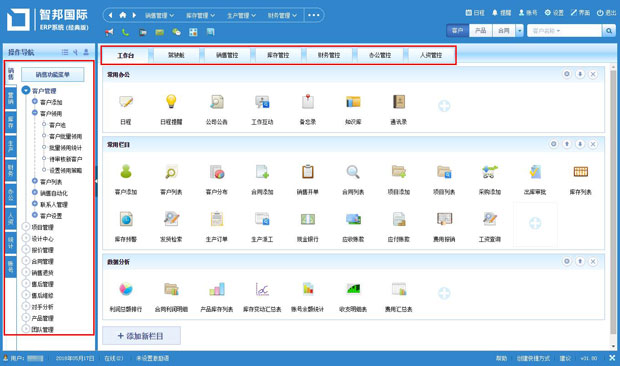Click the 添加新栏目 button

pyautogui.click(x=141, y=336)
